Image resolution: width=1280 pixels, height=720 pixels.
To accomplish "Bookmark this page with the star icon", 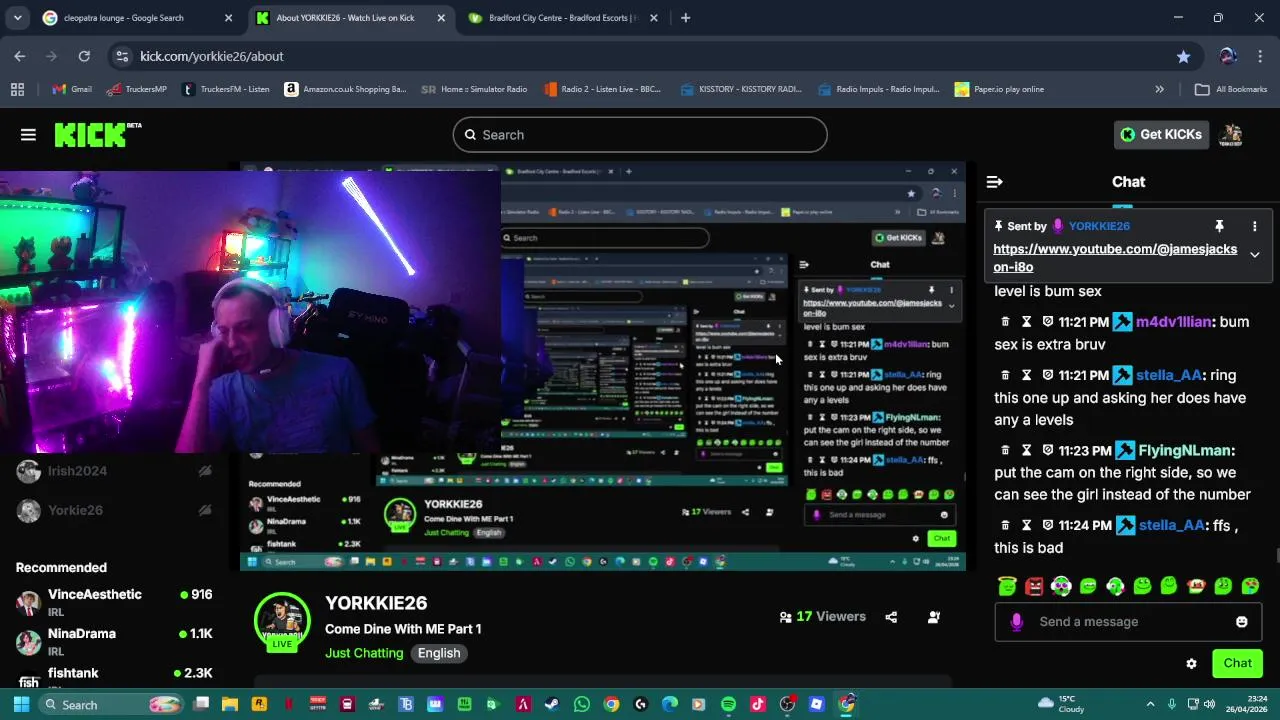I will pyautogui.click(x=1183, y=57).
